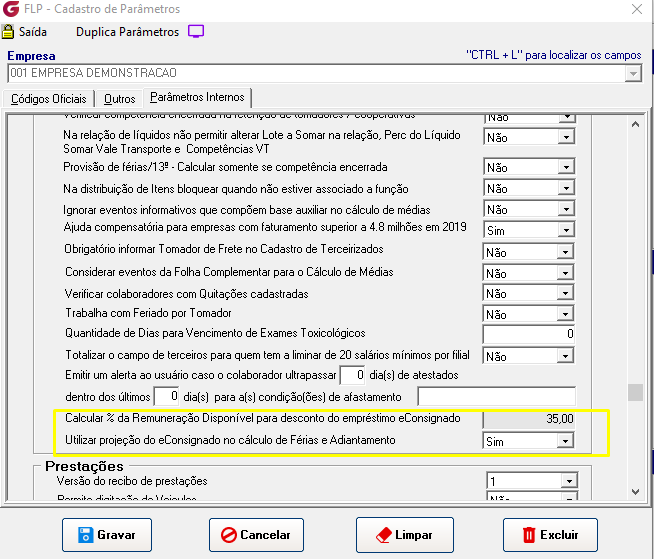This screenshot has width=654, height=559.
Task: Click the G application logo icon
Action: point(11,9)
